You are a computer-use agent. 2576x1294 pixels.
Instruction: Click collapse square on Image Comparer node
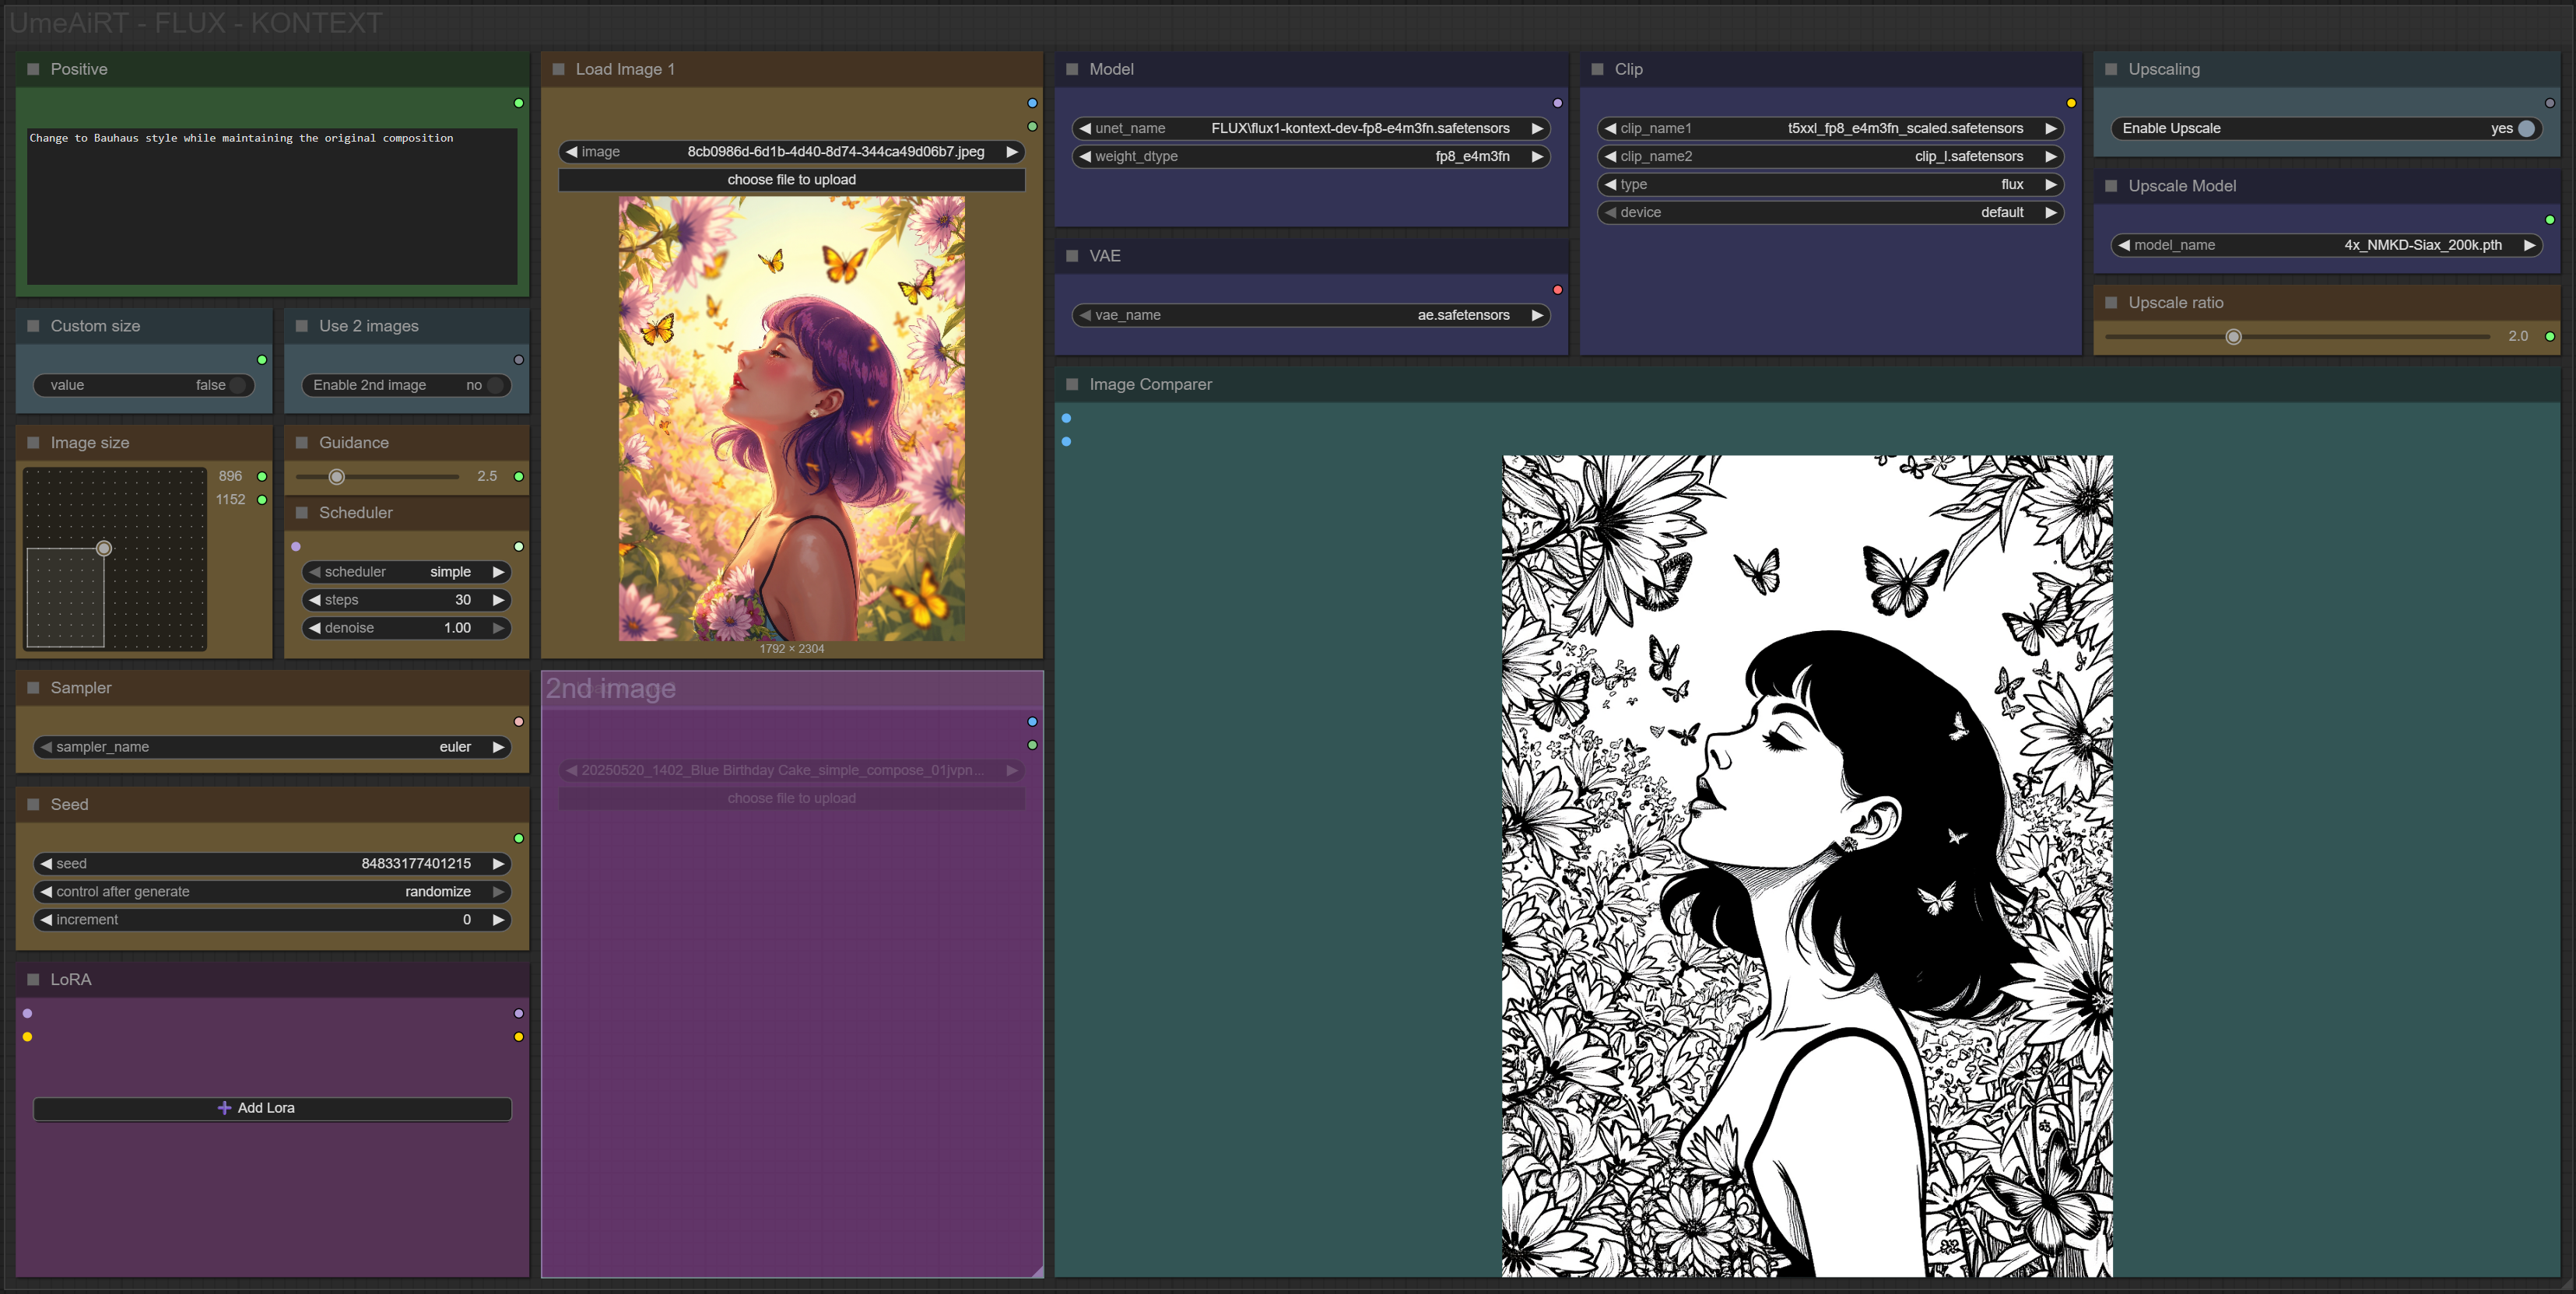(1072, 384)
